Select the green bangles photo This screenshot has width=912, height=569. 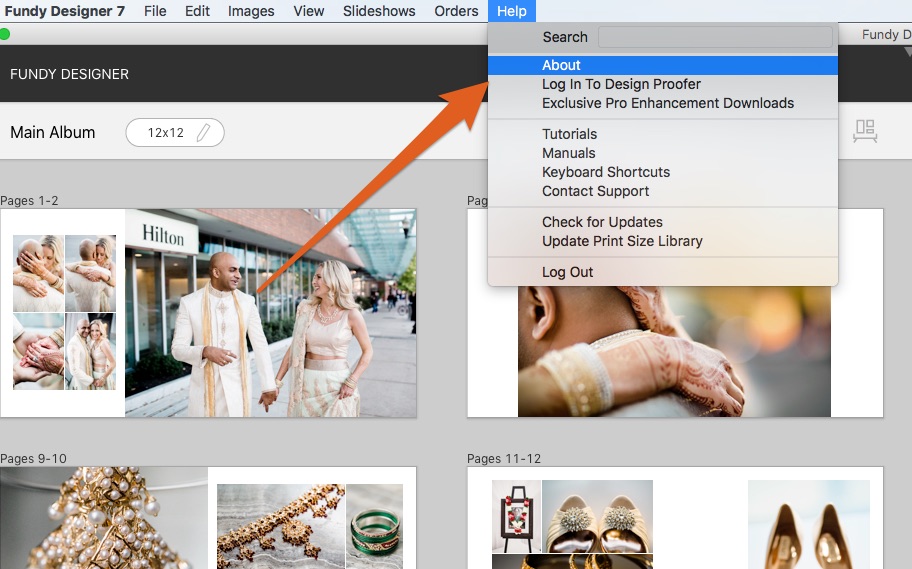point(375,527)
